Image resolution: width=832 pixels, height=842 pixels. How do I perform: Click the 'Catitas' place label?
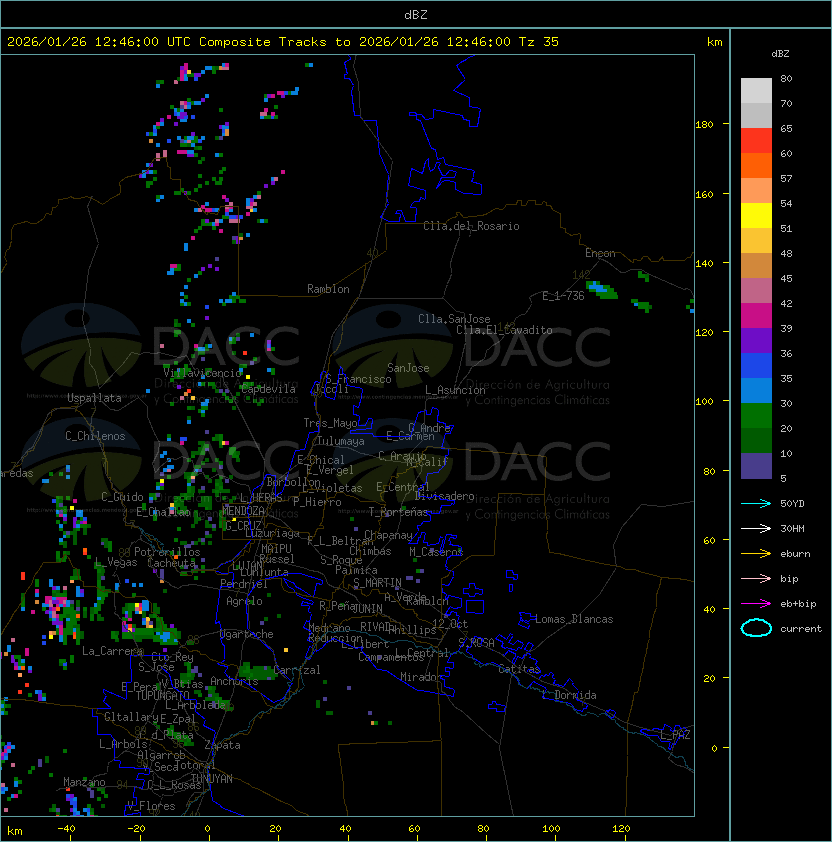(519, 669)
